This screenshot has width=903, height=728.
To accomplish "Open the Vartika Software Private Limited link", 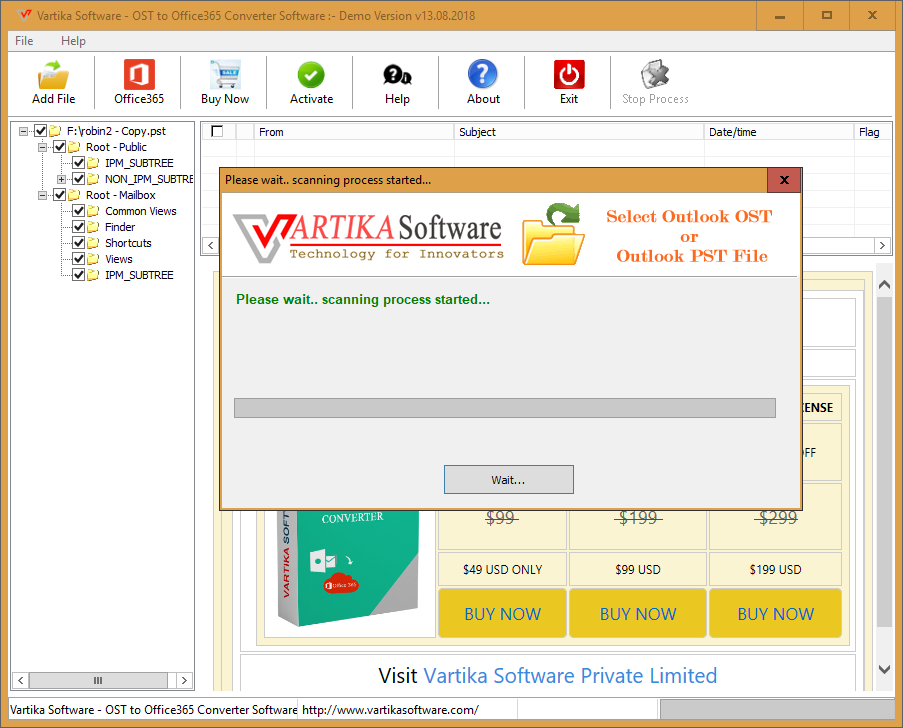I will [570, 676].
